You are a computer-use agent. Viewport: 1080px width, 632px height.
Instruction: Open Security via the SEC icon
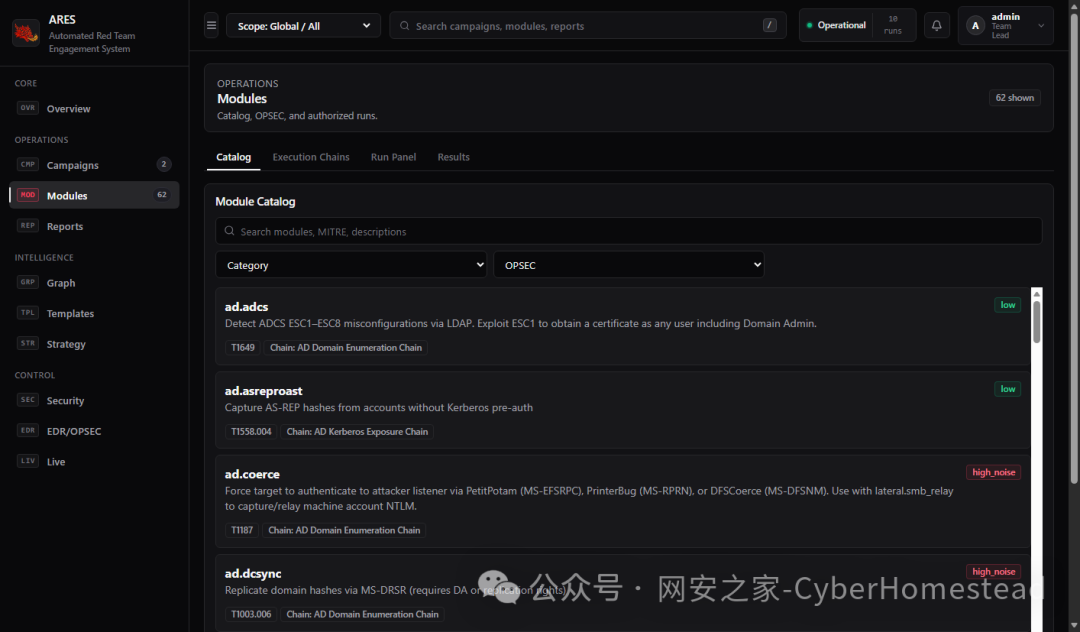point(28,400)
